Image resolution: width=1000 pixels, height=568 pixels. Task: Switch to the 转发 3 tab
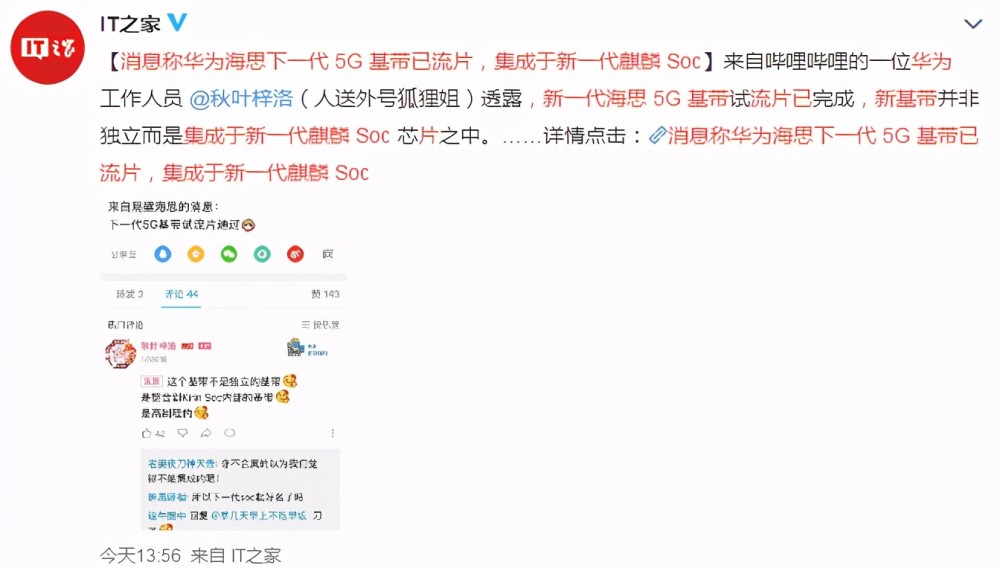(x=129, y=294)
